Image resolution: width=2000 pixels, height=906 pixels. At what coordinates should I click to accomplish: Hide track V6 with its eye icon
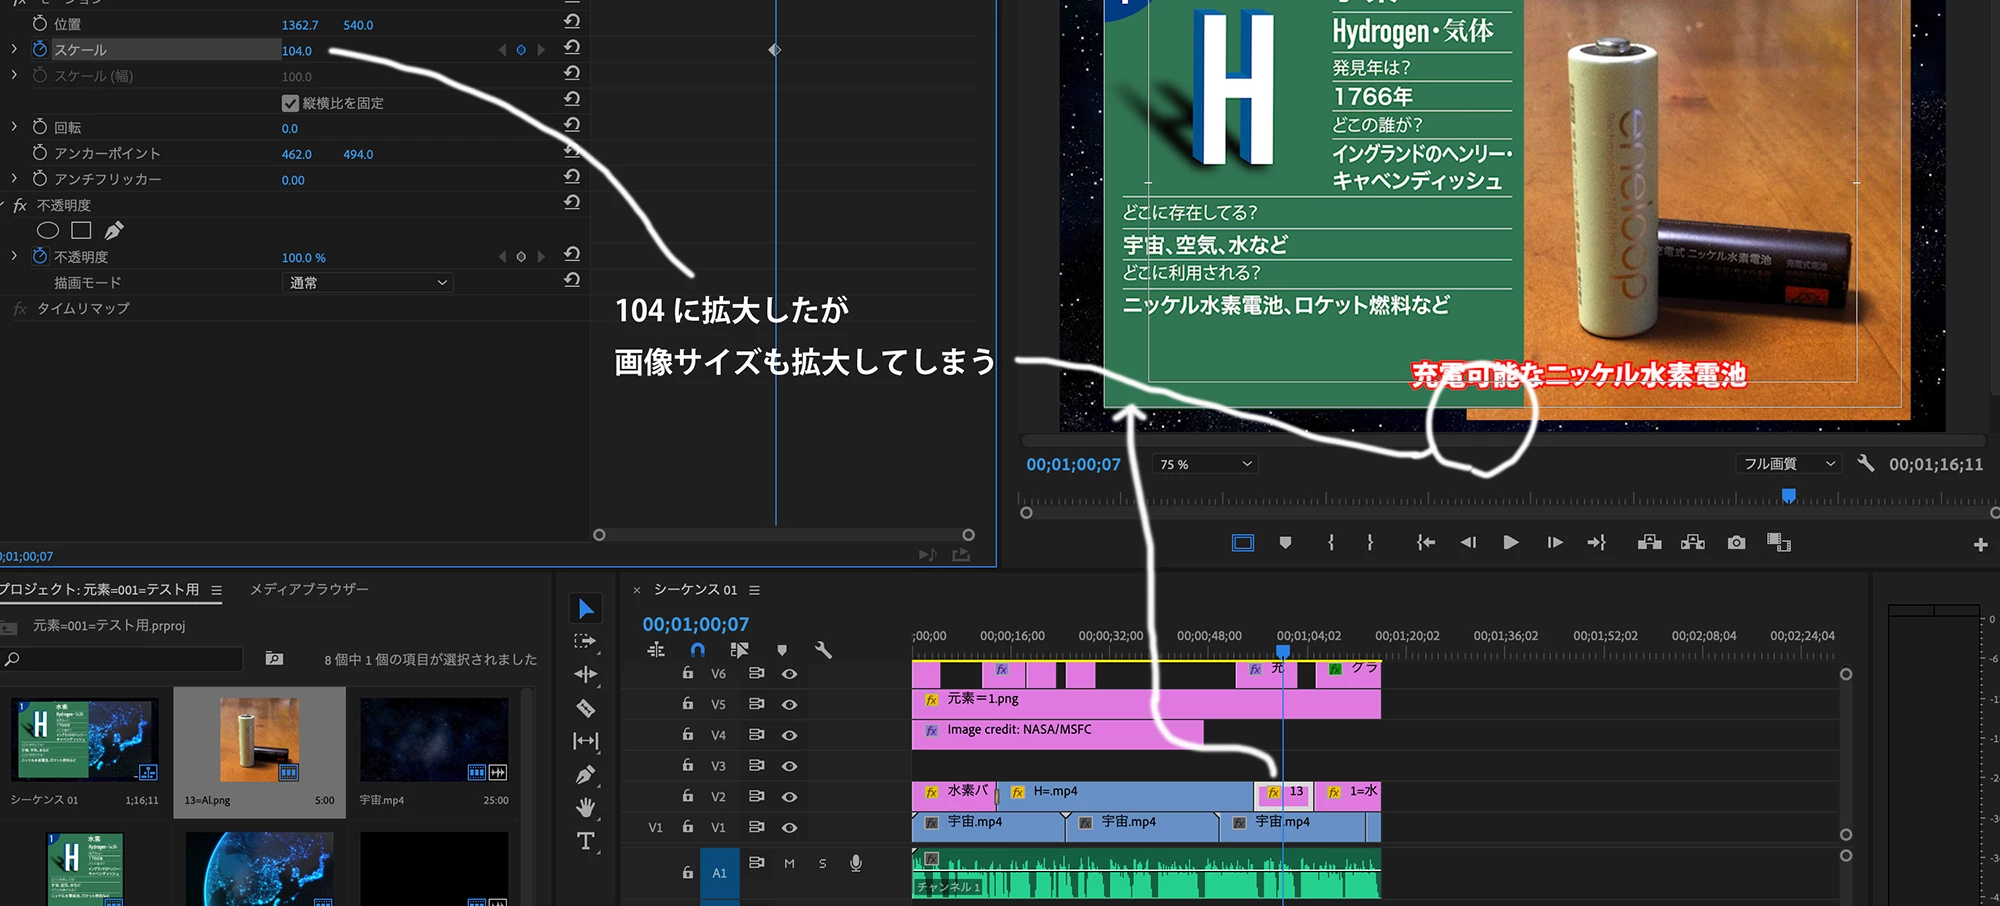789,674
